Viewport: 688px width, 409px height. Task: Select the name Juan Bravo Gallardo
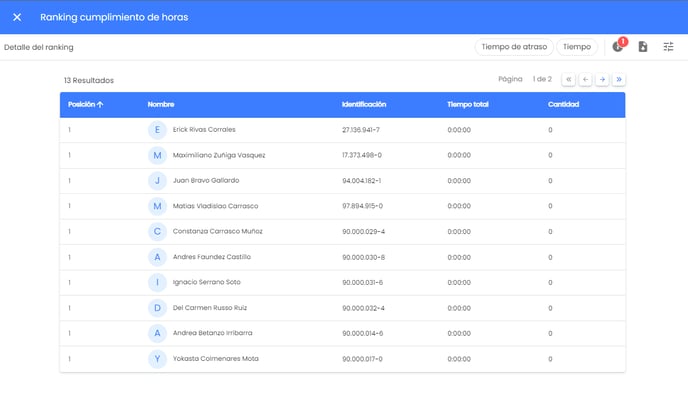point(206,180)
